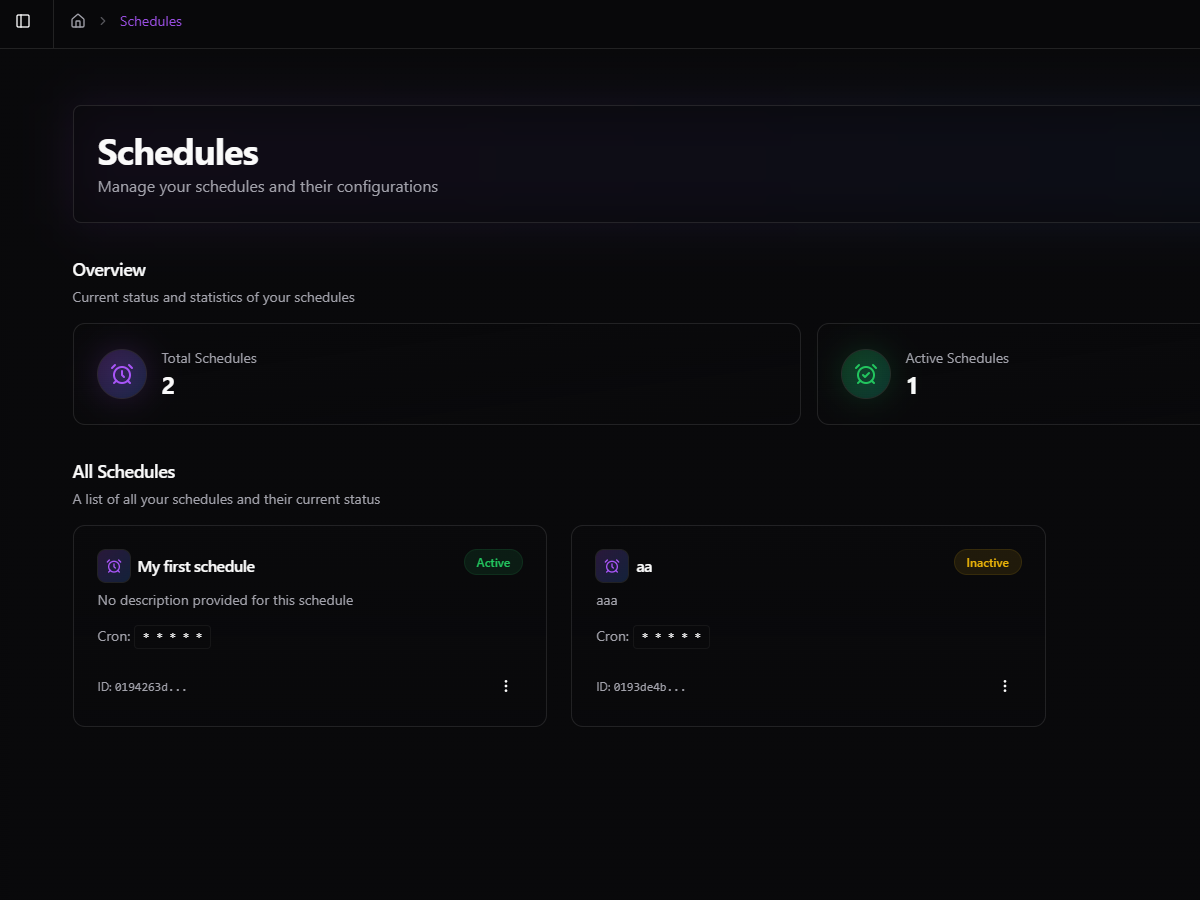Open three-dot menu for aa schedule

point(1005,686)
